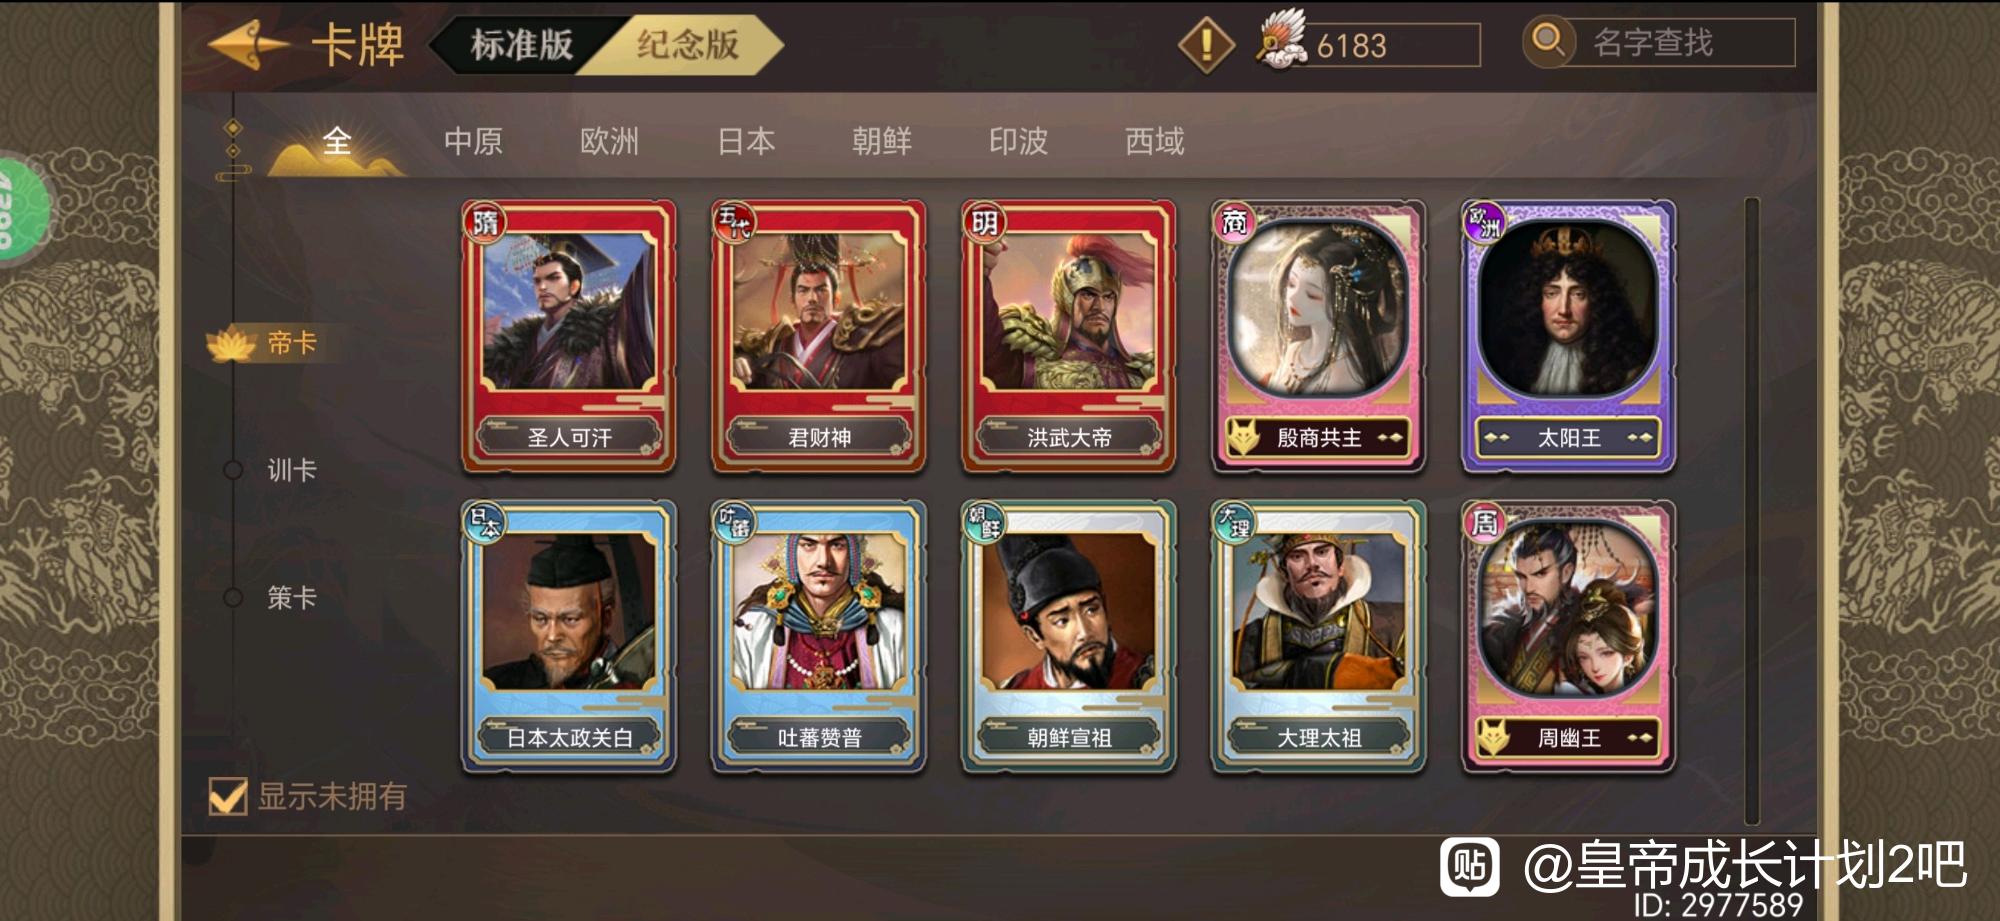Viewport: 2000px width, 921px height.
Task: Toggle the 显示未拥有 checkbox
Action: [228, 797]
